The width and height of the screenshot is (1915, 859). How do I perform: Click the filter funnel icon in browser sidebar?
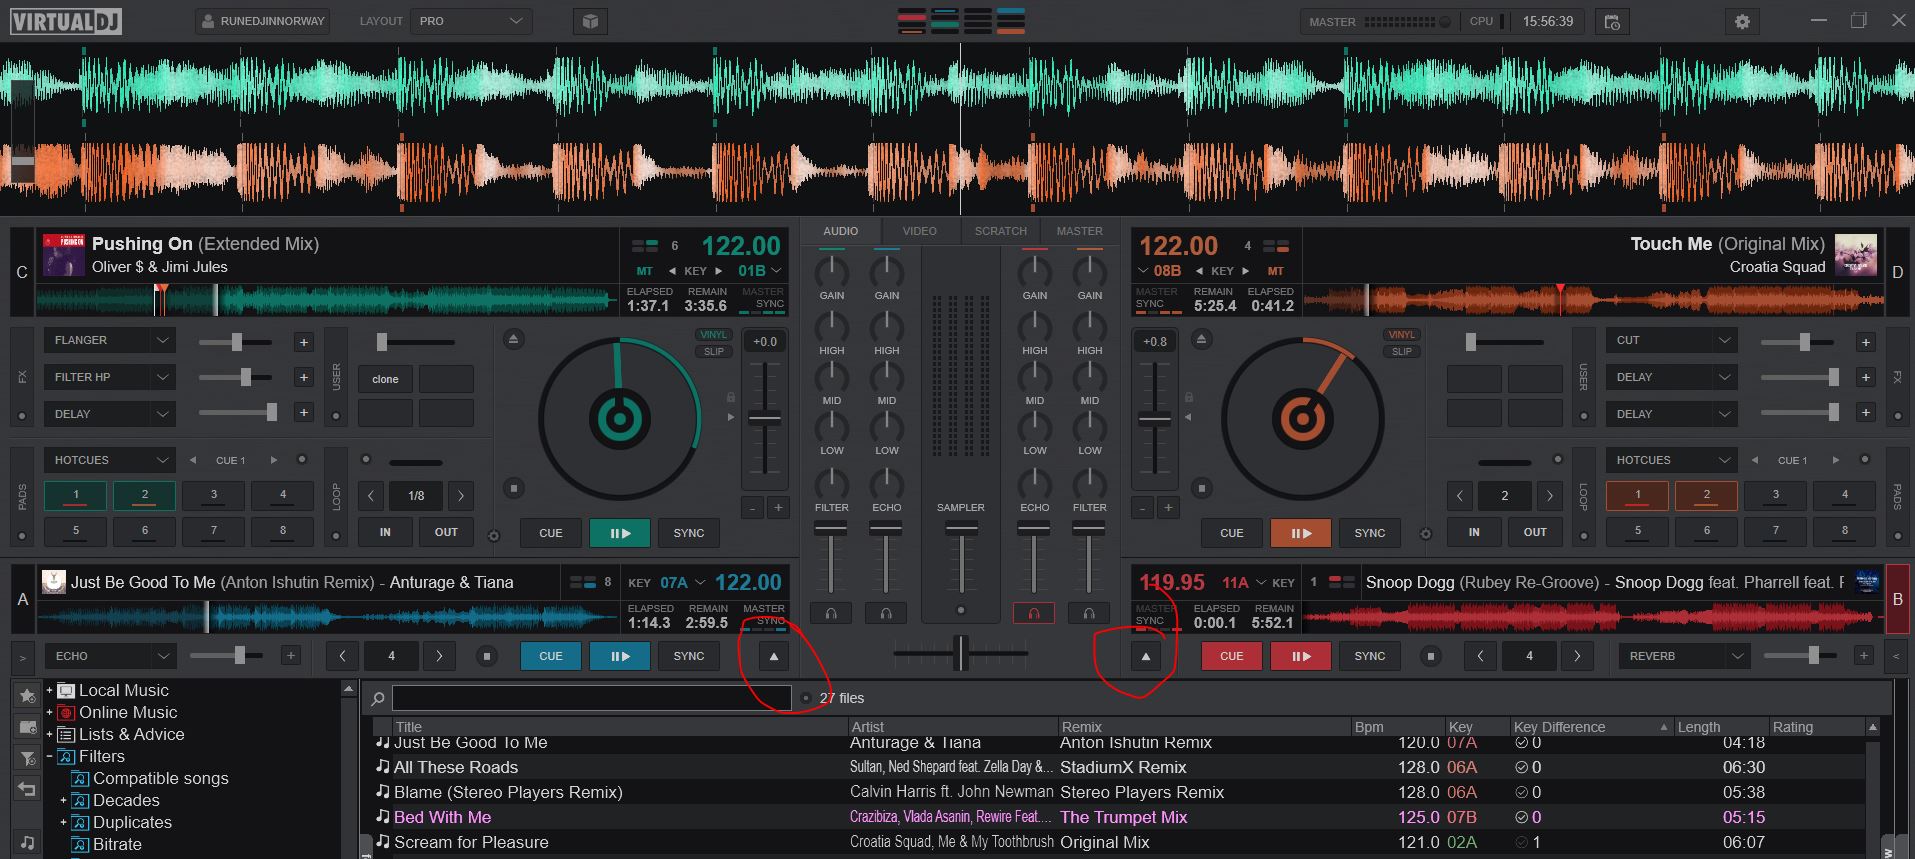pos(27,759)
